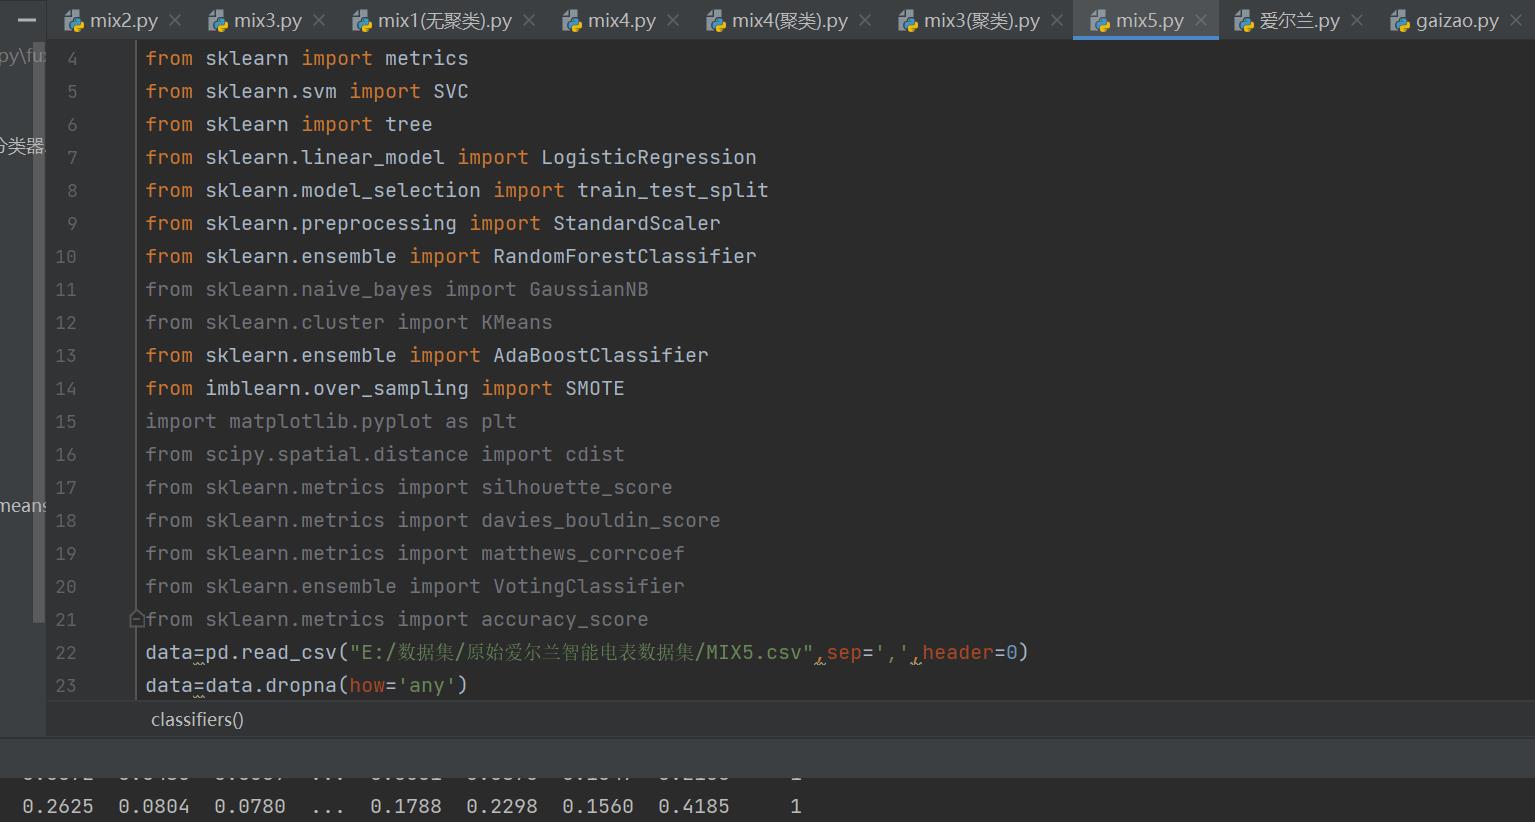This screenshot has height=822, width=1535.
Task: Click the Python file icon on mix5.py tab
Action: point(1099,21)
